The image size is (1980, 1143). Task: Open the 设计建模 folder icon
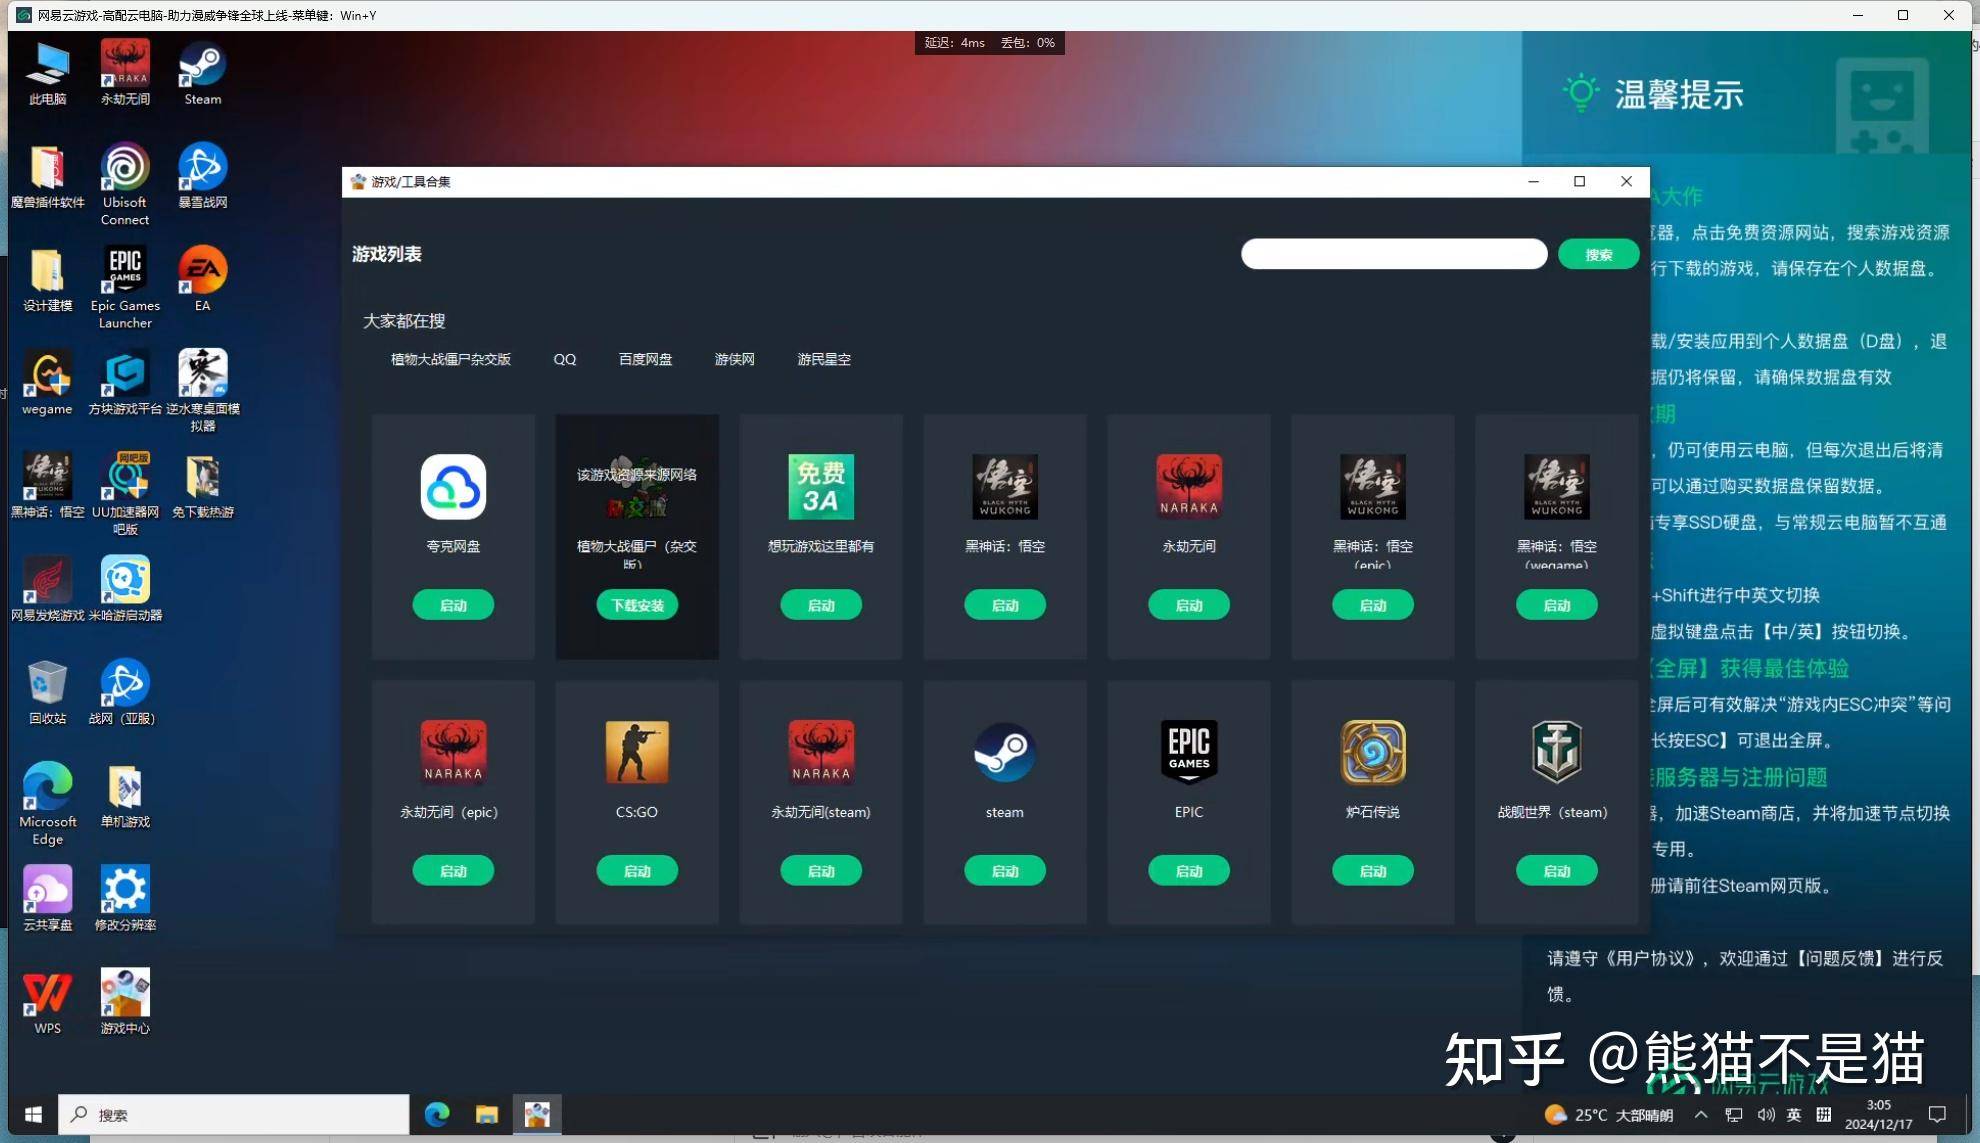(47, 279)
